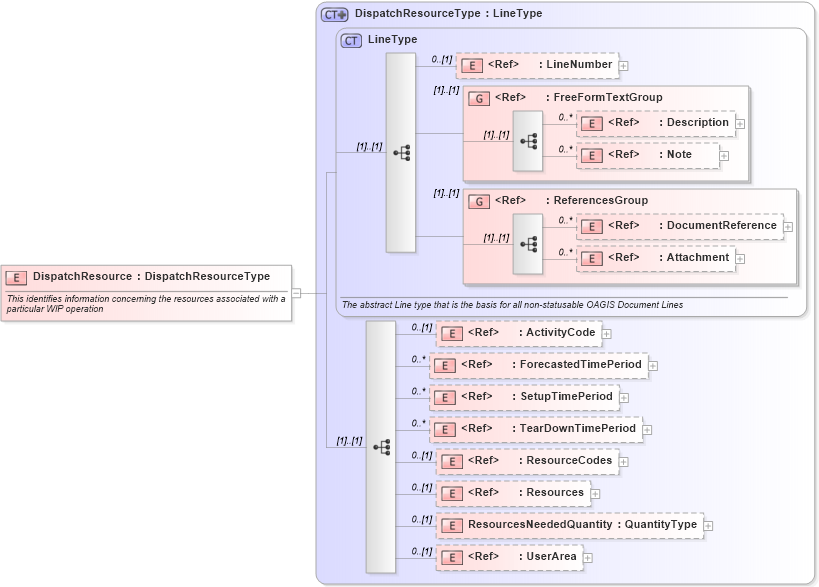Click the sequence compositor icon inside LineType

405,150
